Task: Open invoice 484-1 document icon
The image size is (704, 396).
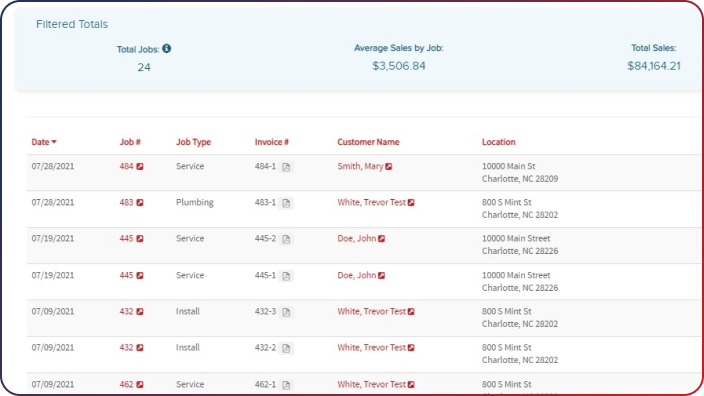Action: (x=286, y=167)
